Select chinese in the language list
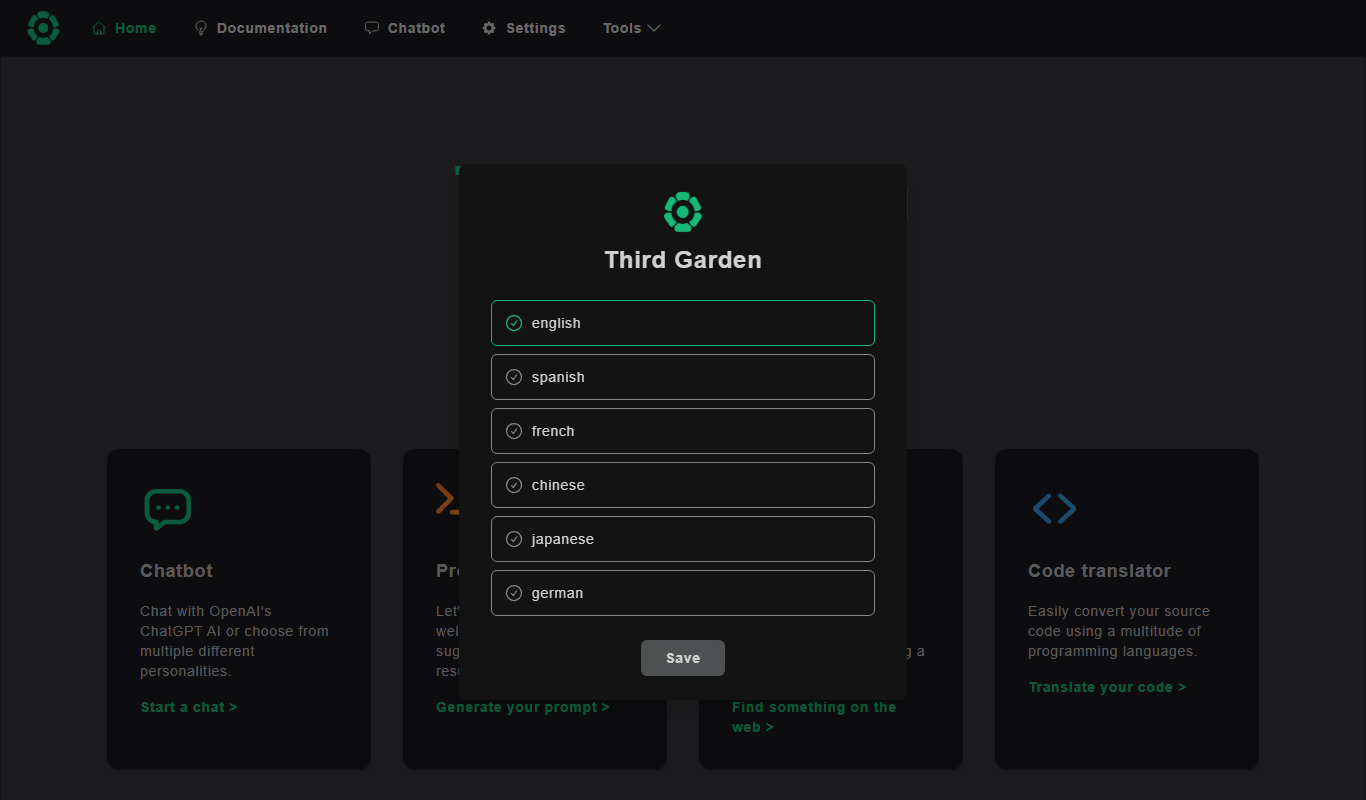Viewport: 1366px width, 800px height. 683,485
